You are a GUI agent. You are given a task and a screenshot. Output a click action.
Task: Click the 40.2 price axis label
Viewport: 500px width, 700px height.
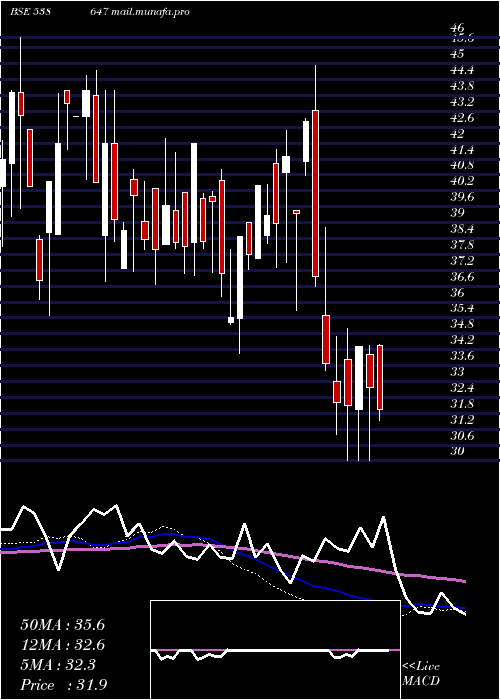[x=462, y=181]
